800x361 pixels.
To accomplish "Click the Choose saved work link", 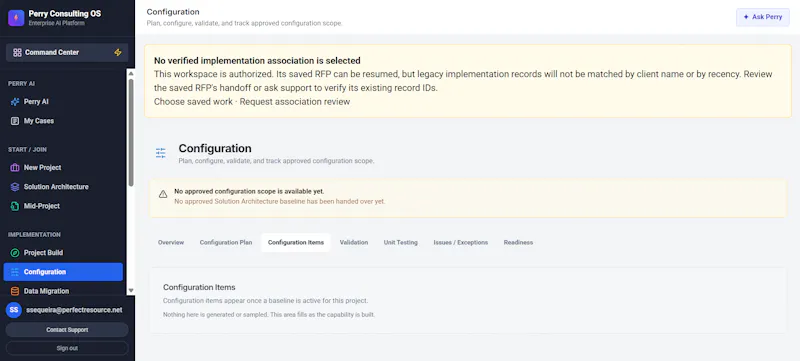I will coord(192,101).
